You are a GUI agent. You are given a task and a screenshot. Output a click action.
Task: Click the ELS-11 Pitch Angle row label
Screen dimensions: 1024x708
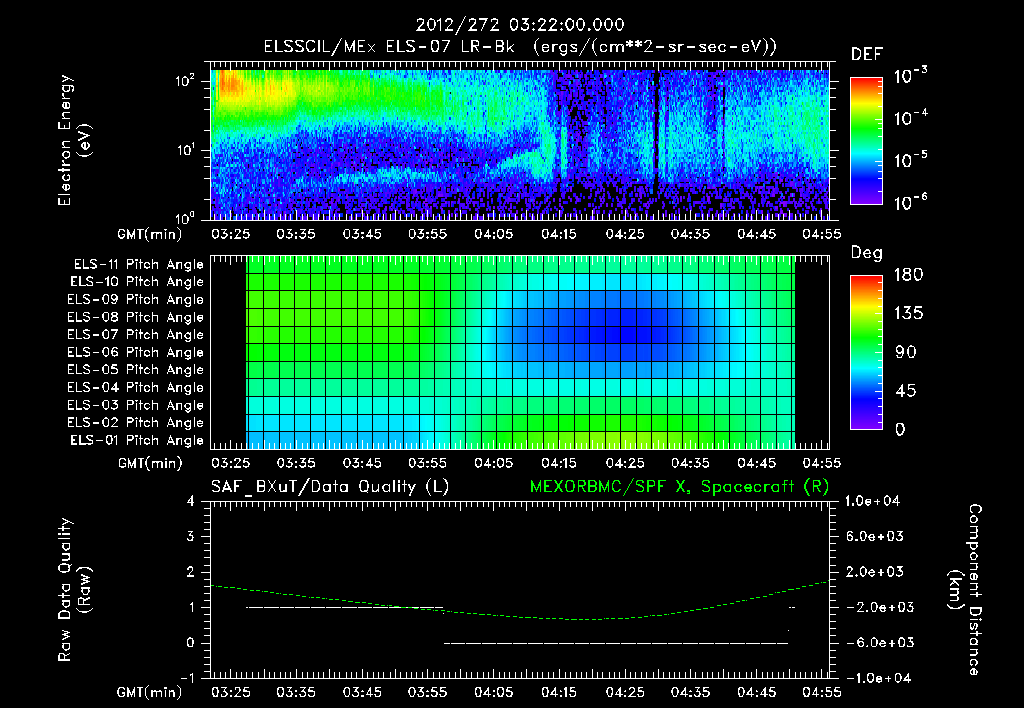(138, 265)
